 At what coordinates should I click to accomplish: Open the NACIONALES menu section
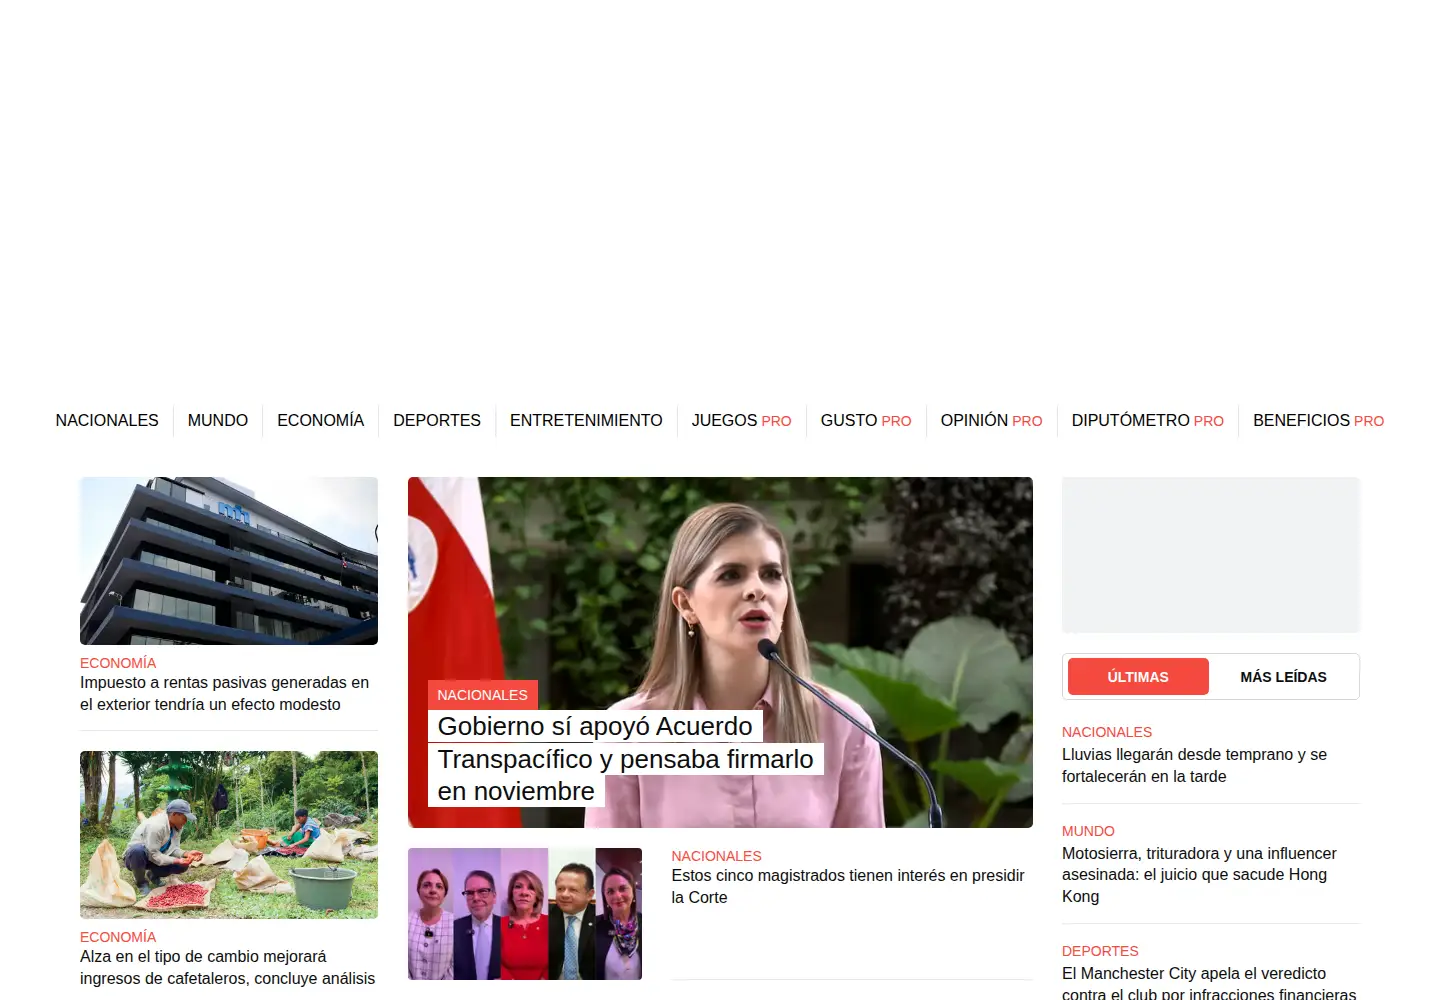point(107,421)
